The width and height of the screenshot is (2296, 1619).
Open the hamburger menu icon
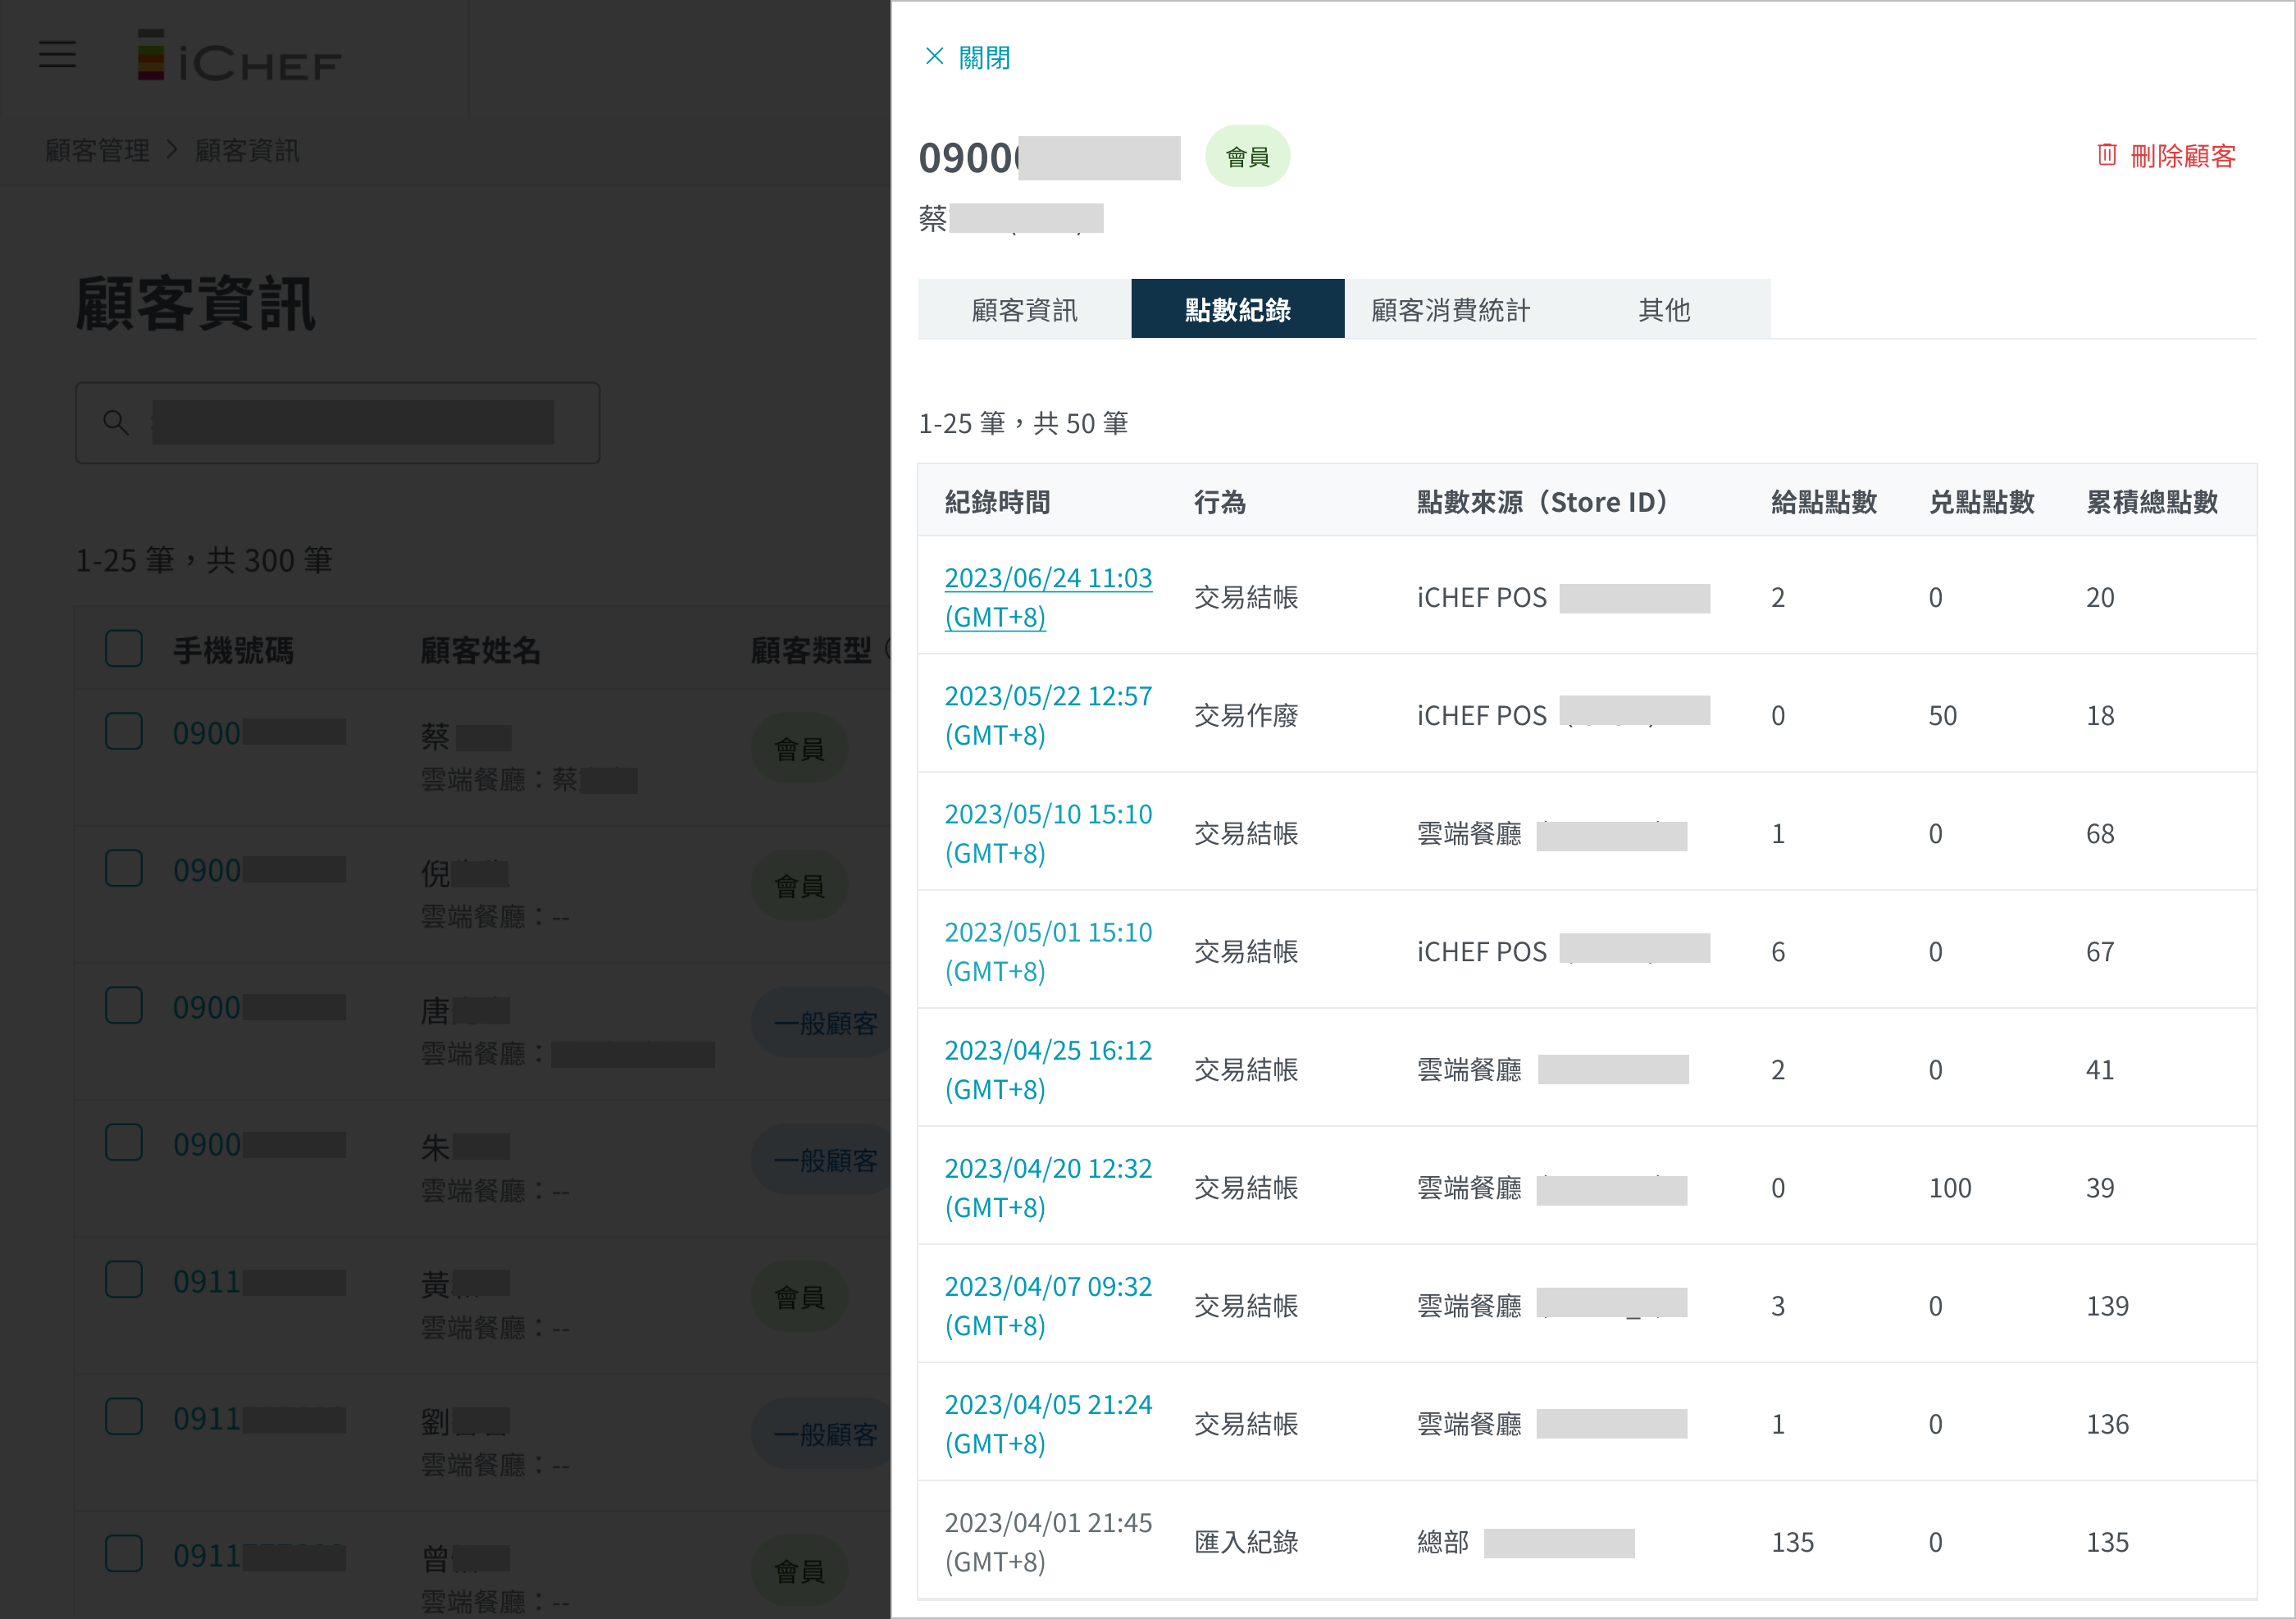point(57,55)
